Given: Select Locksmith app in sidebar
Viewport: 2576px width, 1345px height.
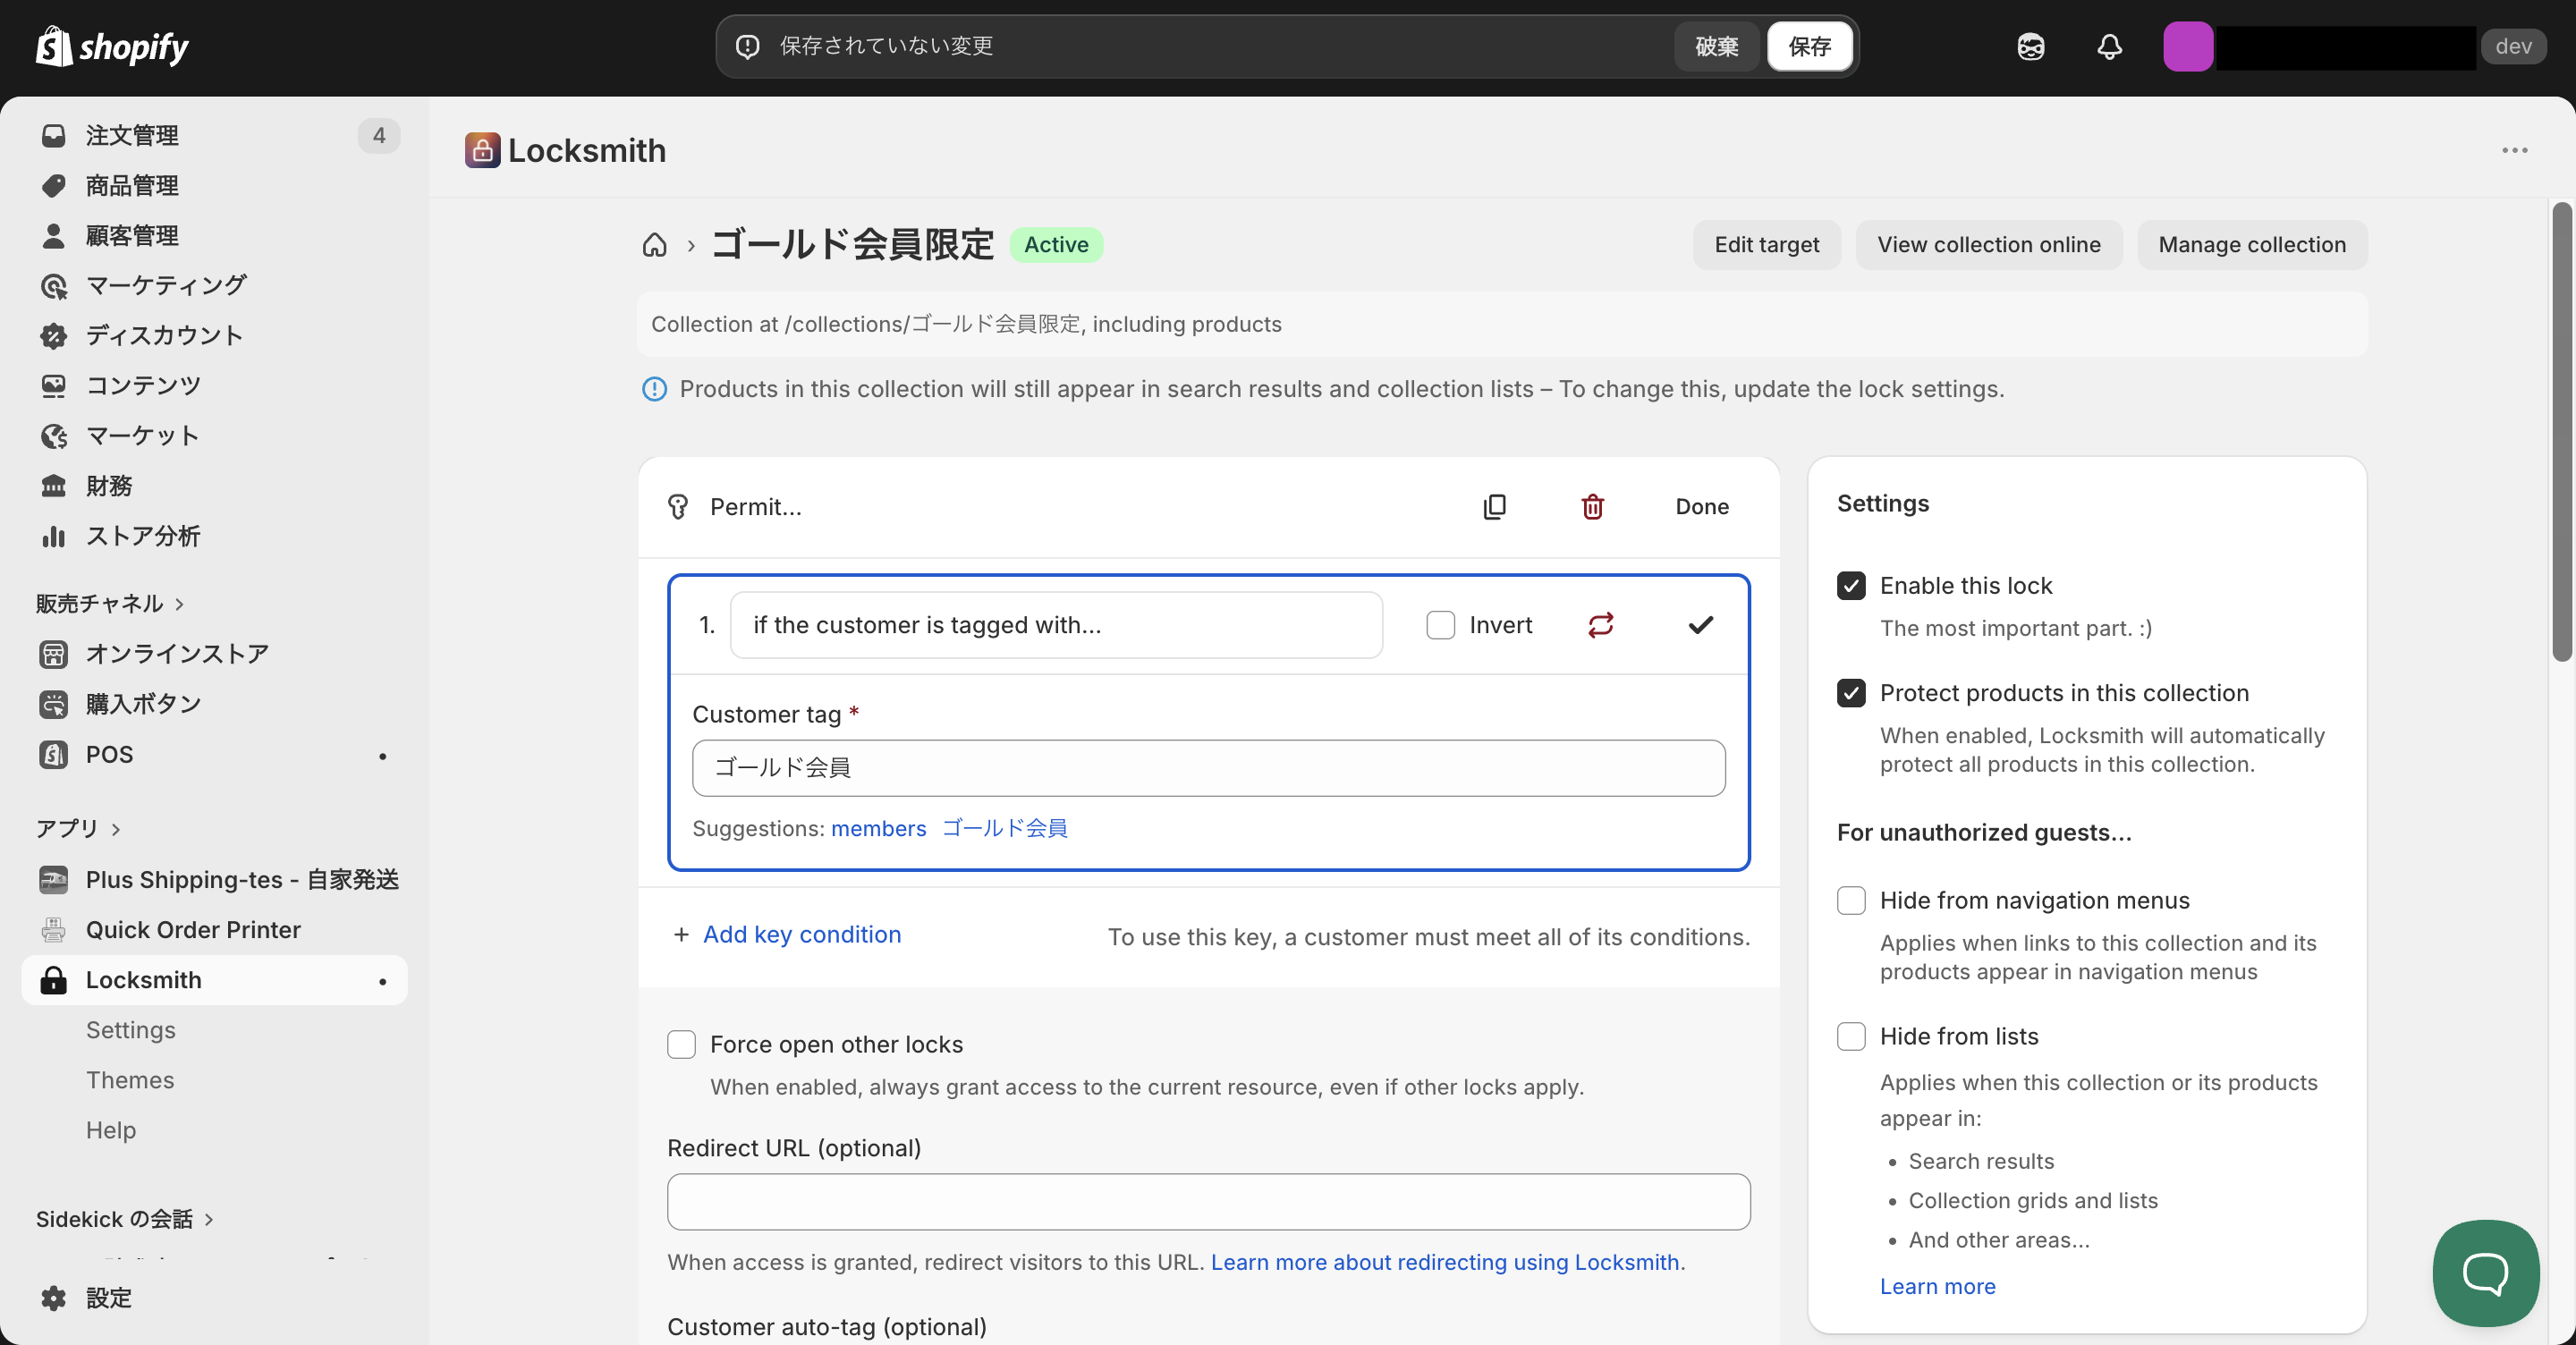Looking at the screenshot, I should click(x=214, y=979).
